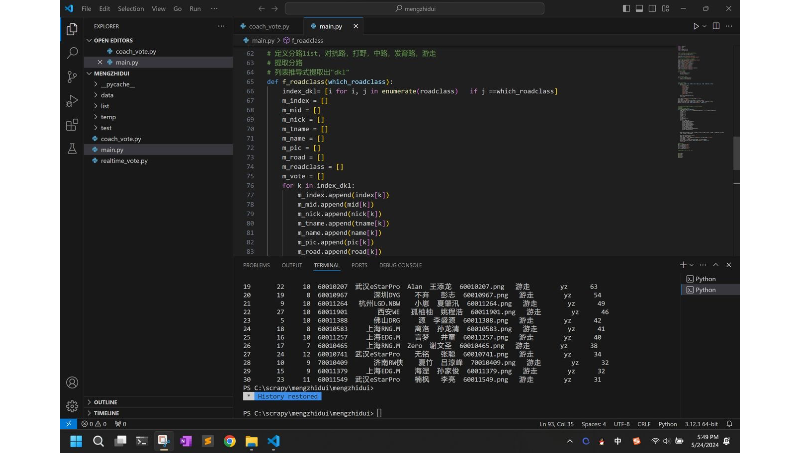
Task: Toggle the bottom panel visibility
Action: [x=639, y=9]
